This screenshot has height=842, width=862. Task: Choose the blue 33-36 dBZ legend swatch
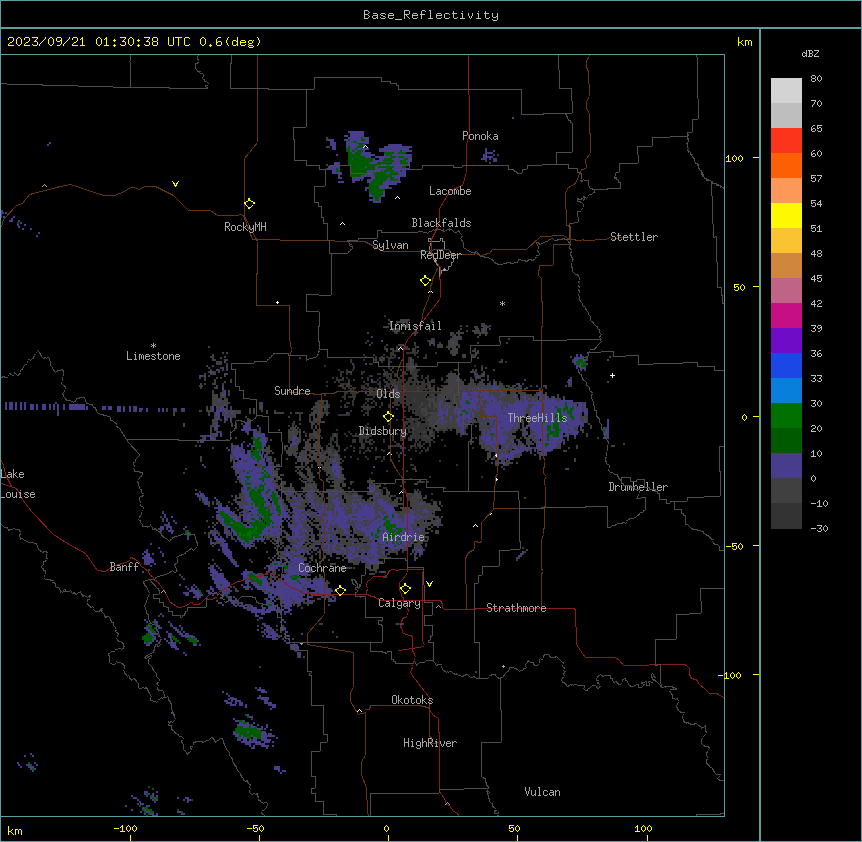[x=786, y=365]
